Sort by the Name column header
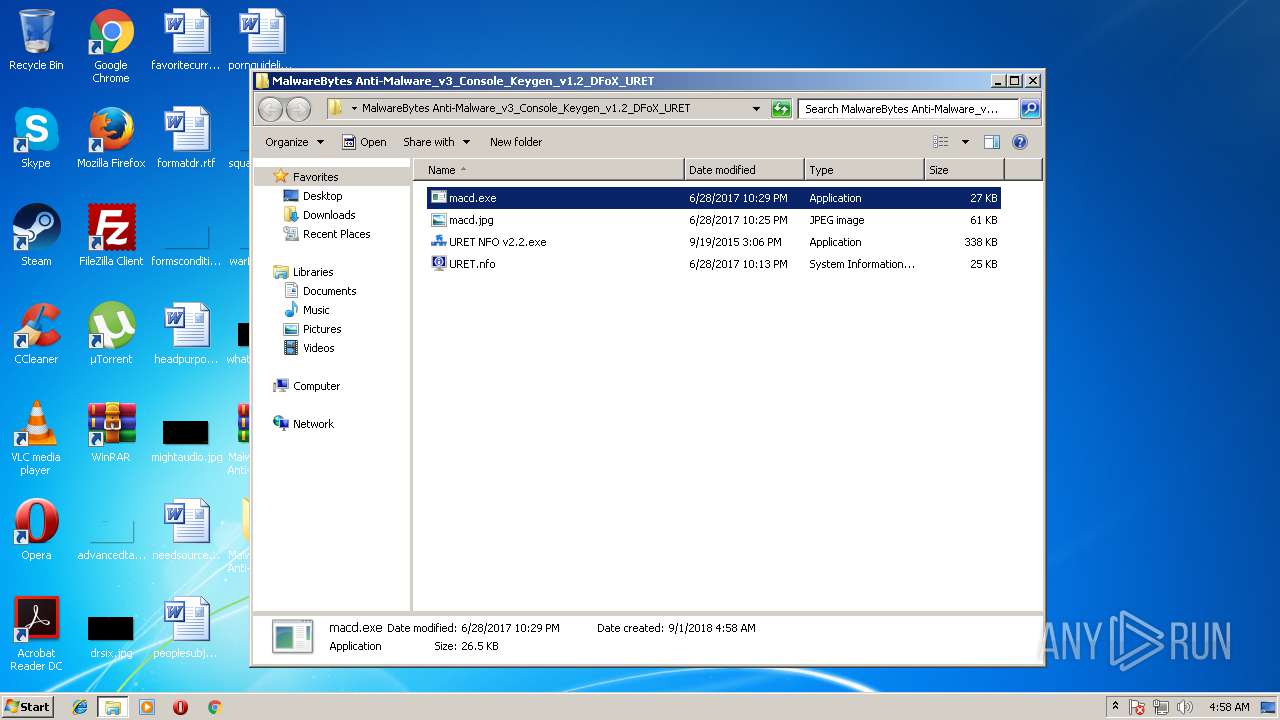1280x720 pixels. coord(549,170)
